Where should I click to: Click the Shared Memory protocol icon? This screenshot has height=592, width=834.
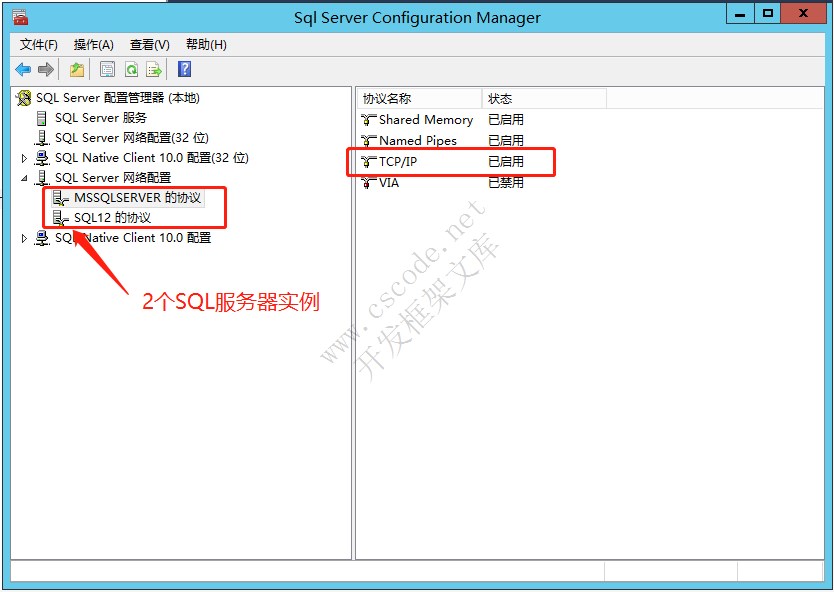click(x=368, y=120)
